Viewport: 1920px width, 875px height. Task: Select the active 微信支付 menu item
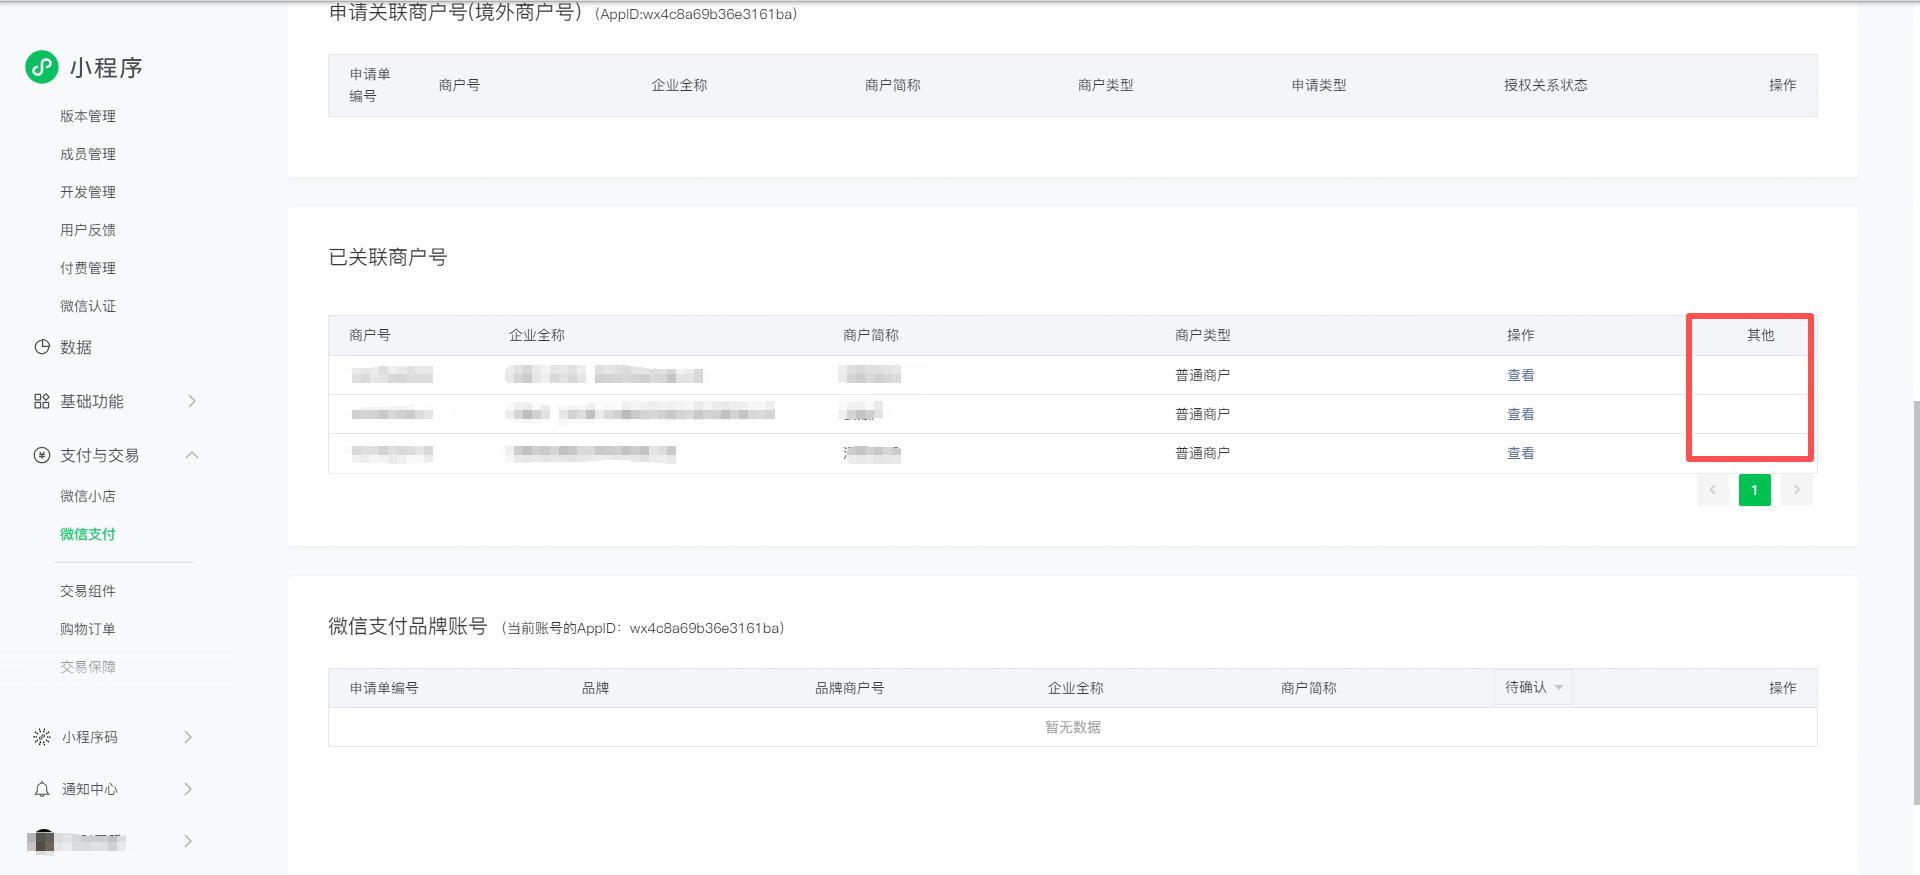(x=88, y=534)
